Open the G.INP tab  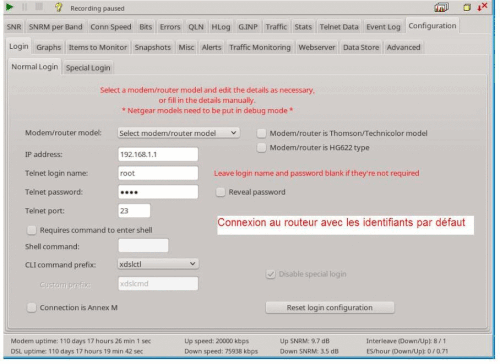[x=248, y=27]
